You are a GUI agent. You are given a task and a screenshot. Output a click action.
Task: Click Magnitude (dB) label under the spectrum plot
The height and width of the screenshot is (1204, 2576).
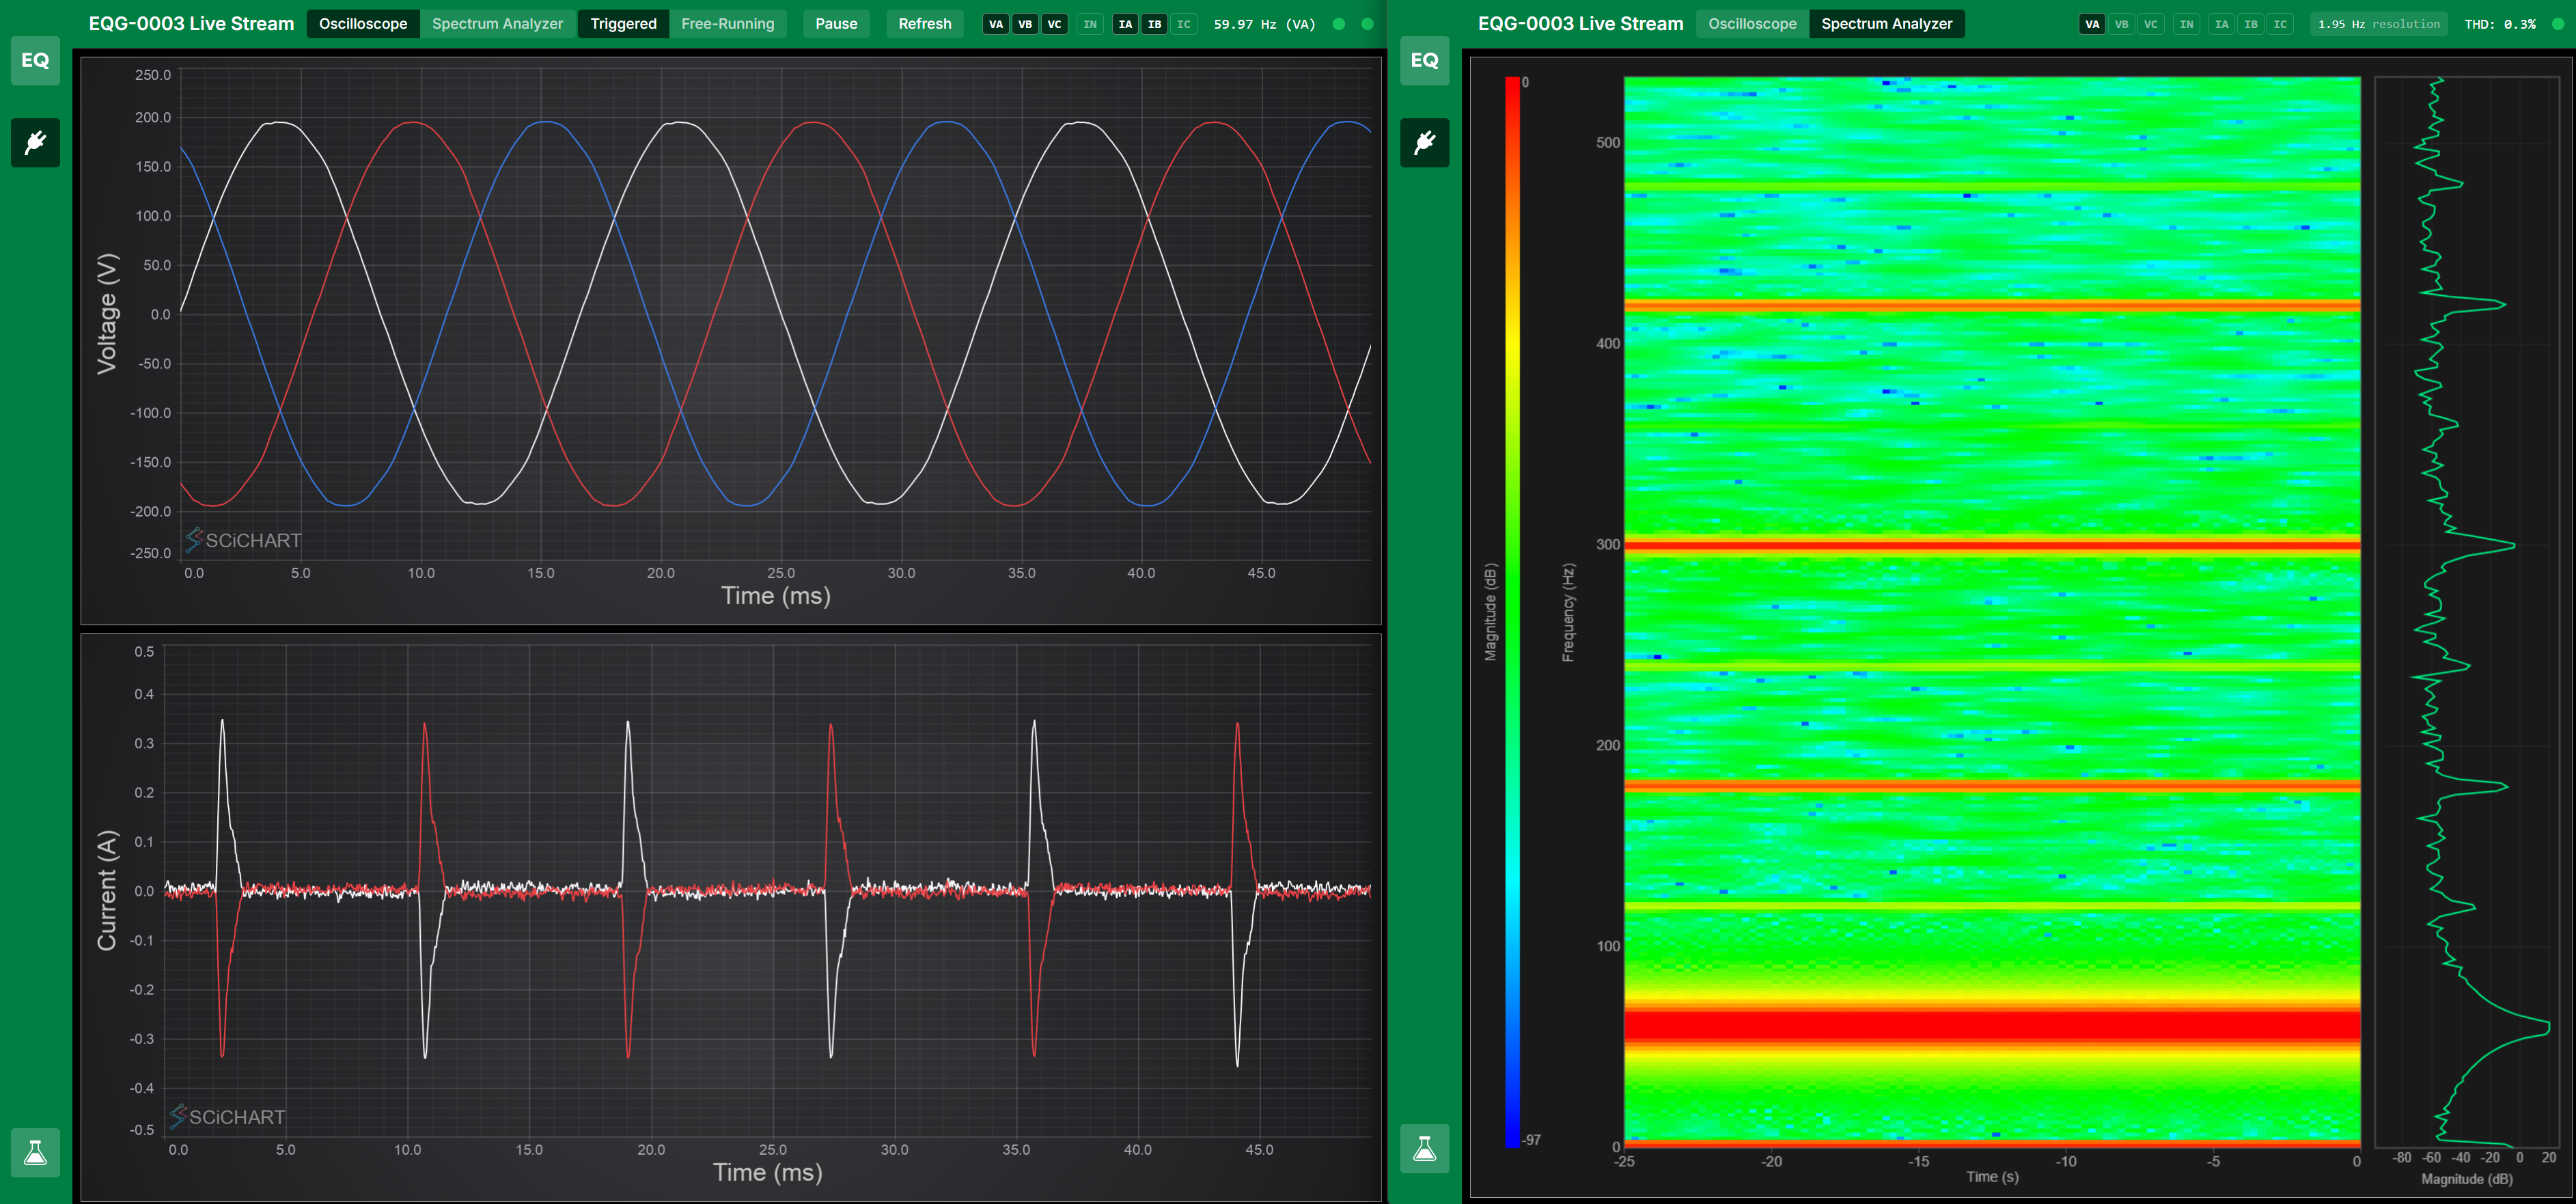point(2466,1179)
